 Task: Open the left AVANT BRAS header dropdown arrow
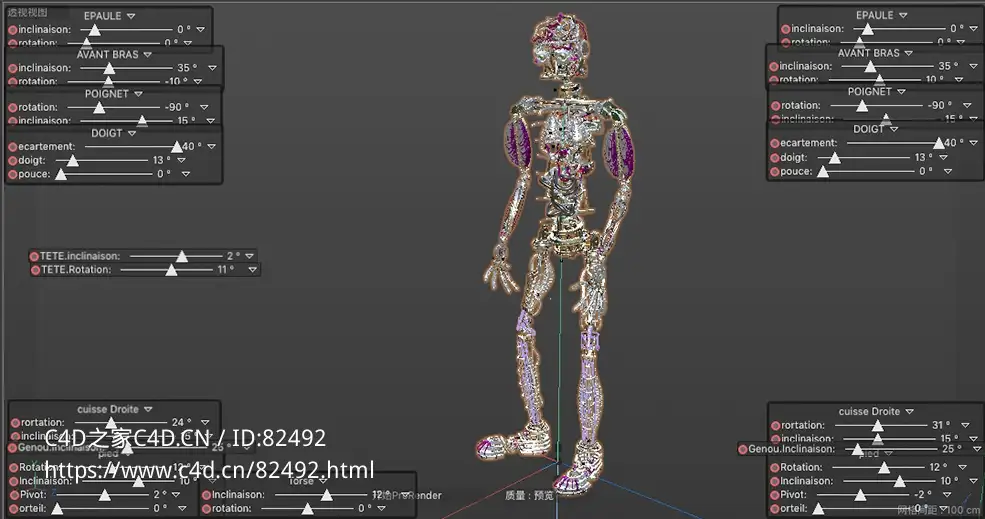click(148, 55)
